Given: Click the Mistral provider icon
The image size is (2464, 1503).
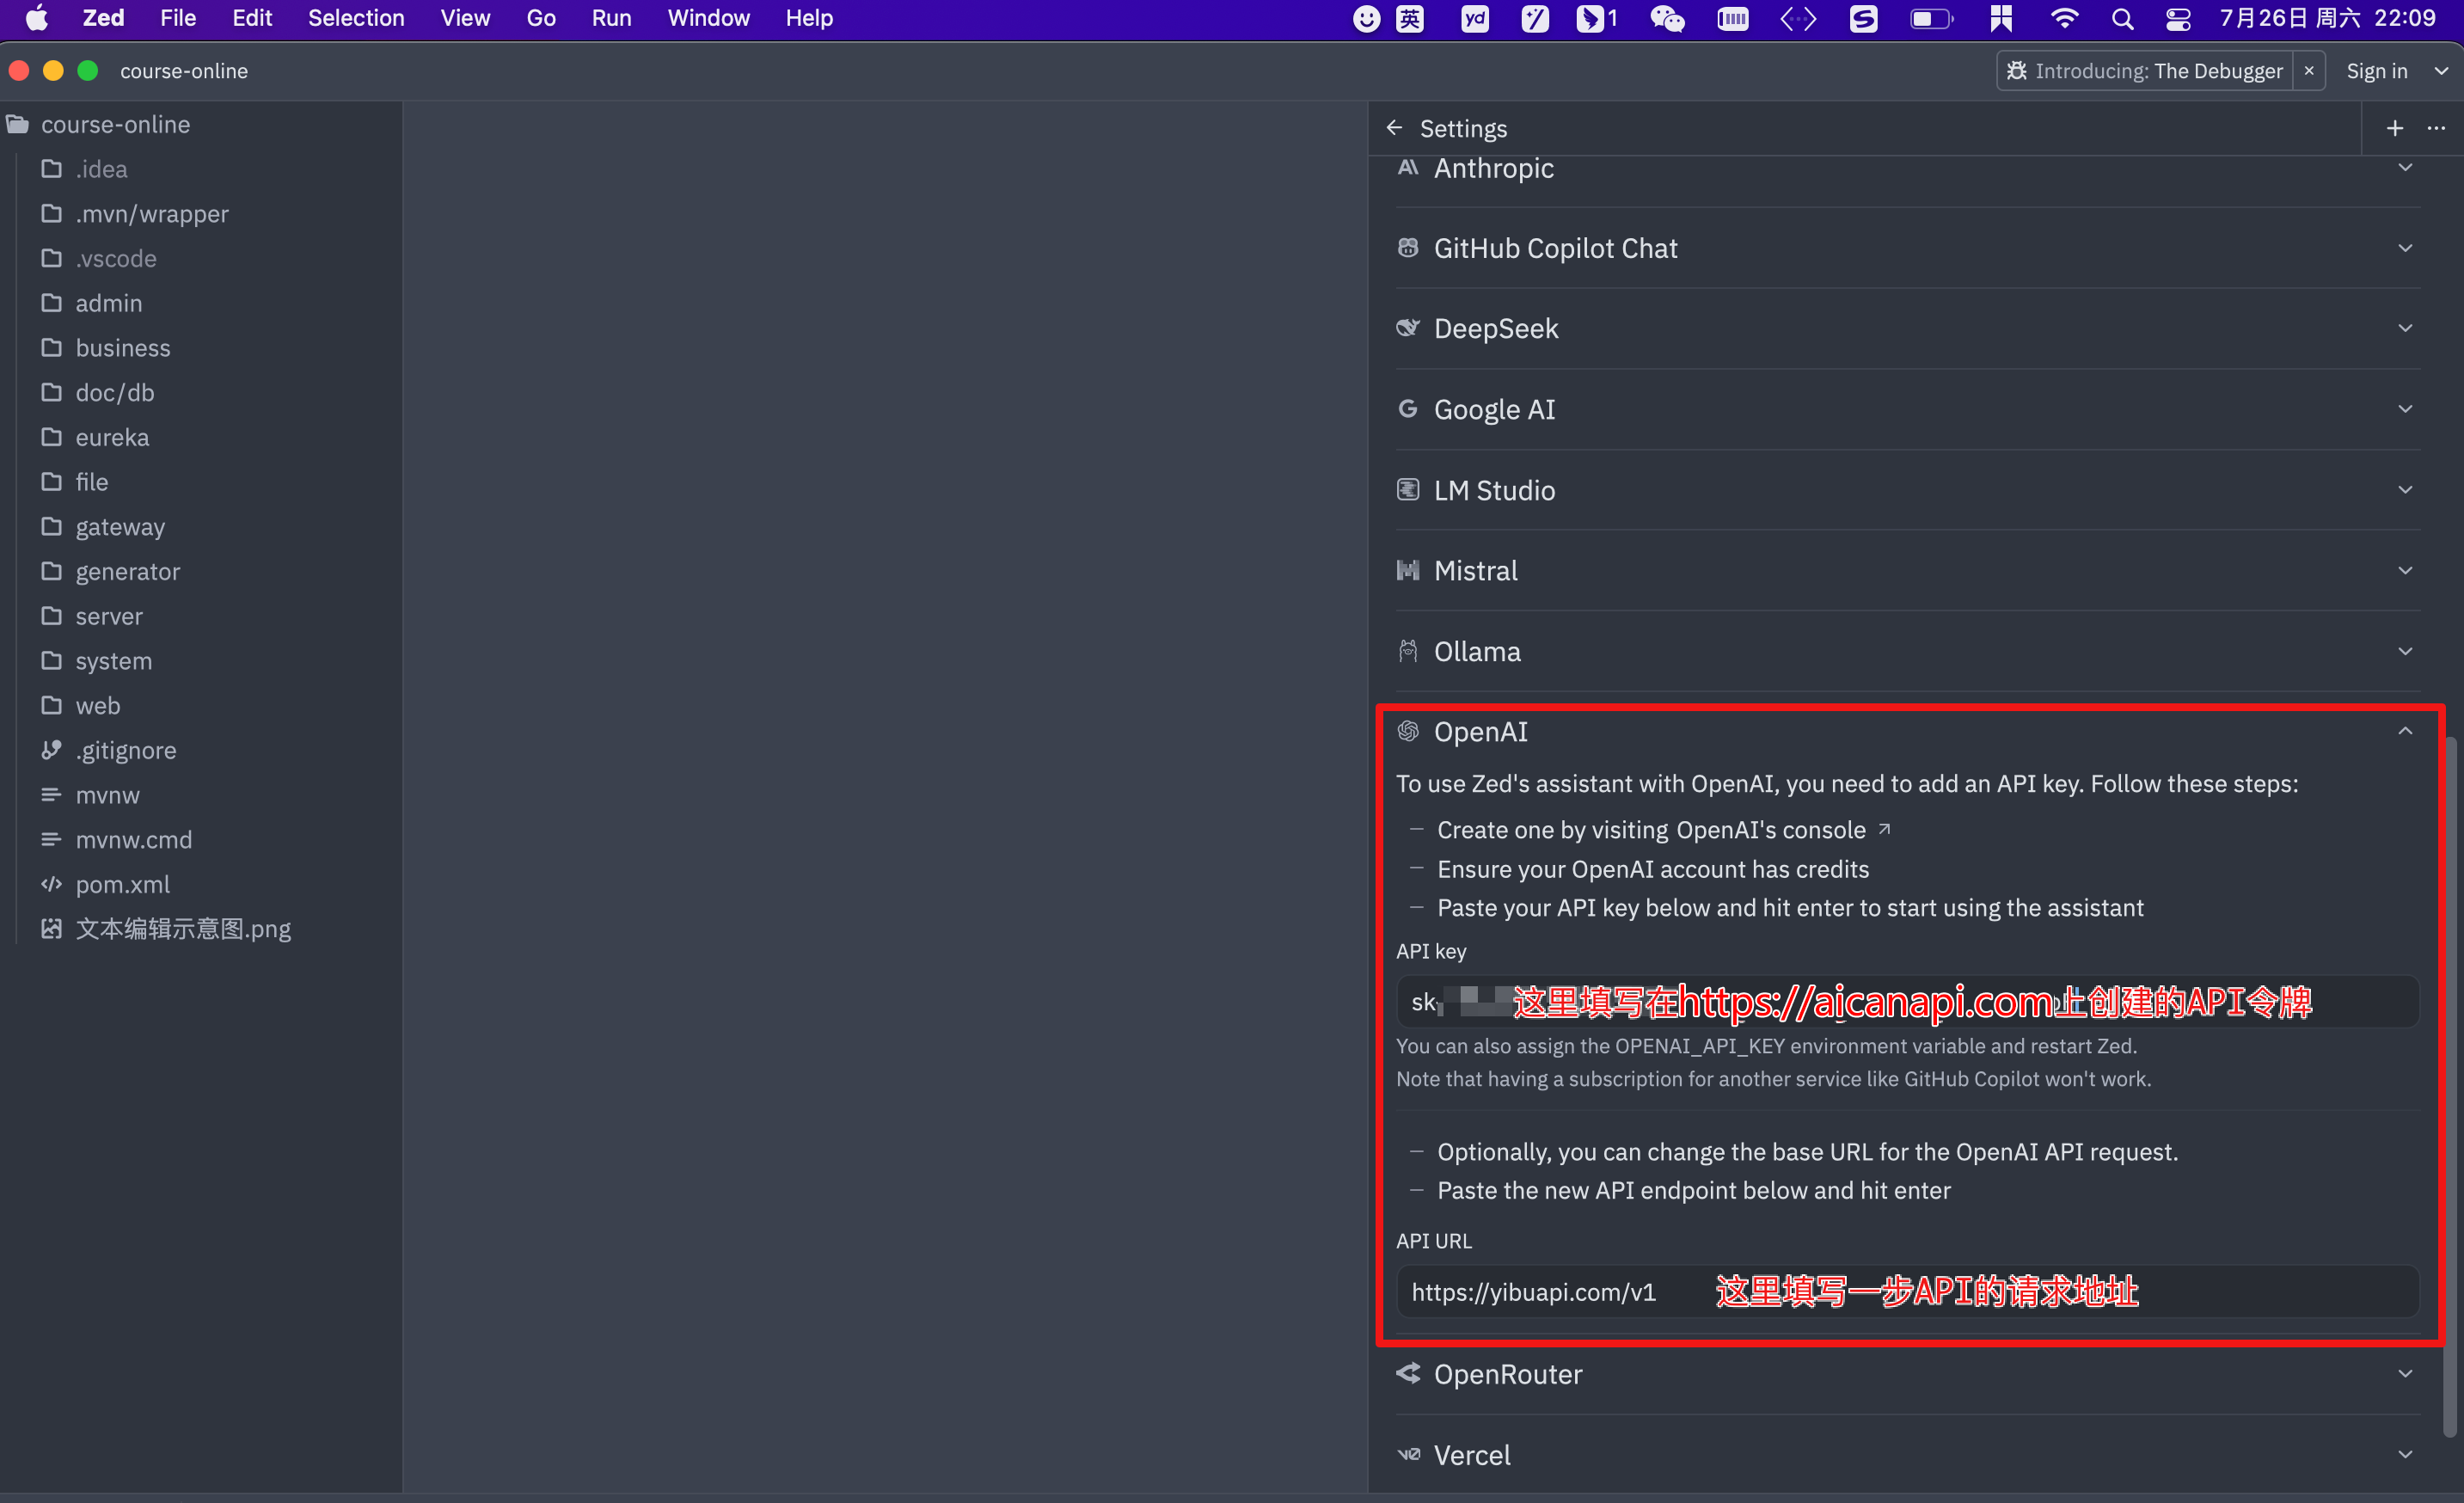Looking at the screenshot, I should [1409, 570].
